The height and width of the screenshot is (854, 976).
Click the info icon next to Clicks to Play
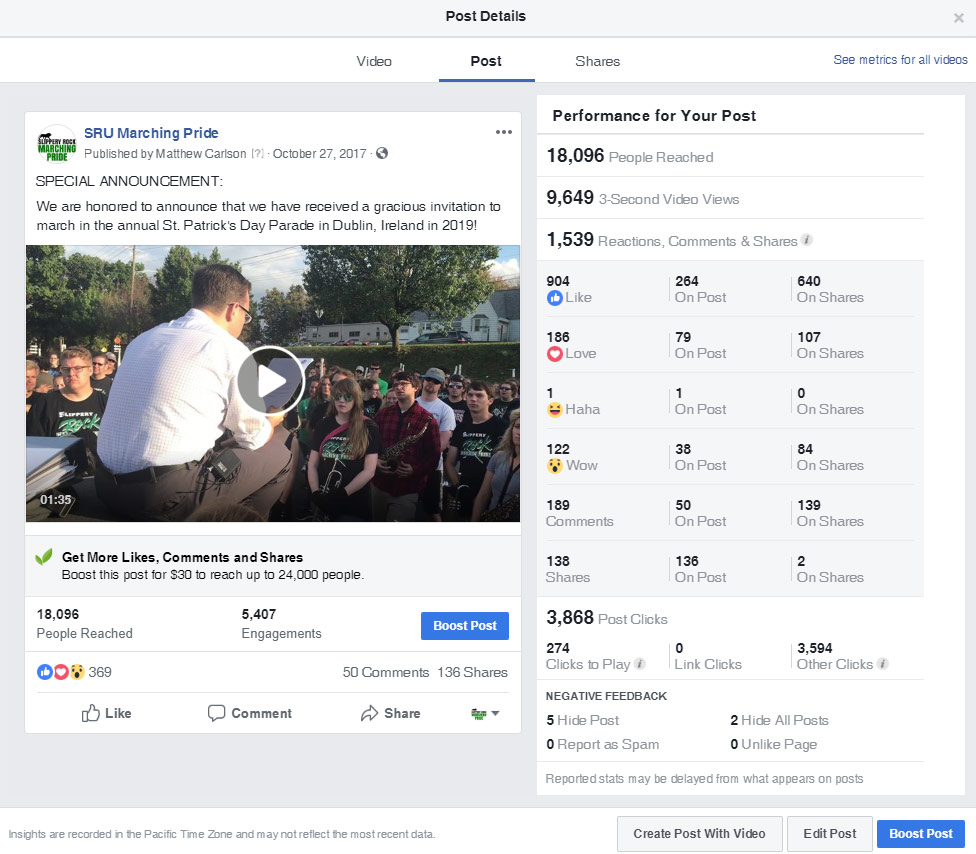tap(640, 664)
